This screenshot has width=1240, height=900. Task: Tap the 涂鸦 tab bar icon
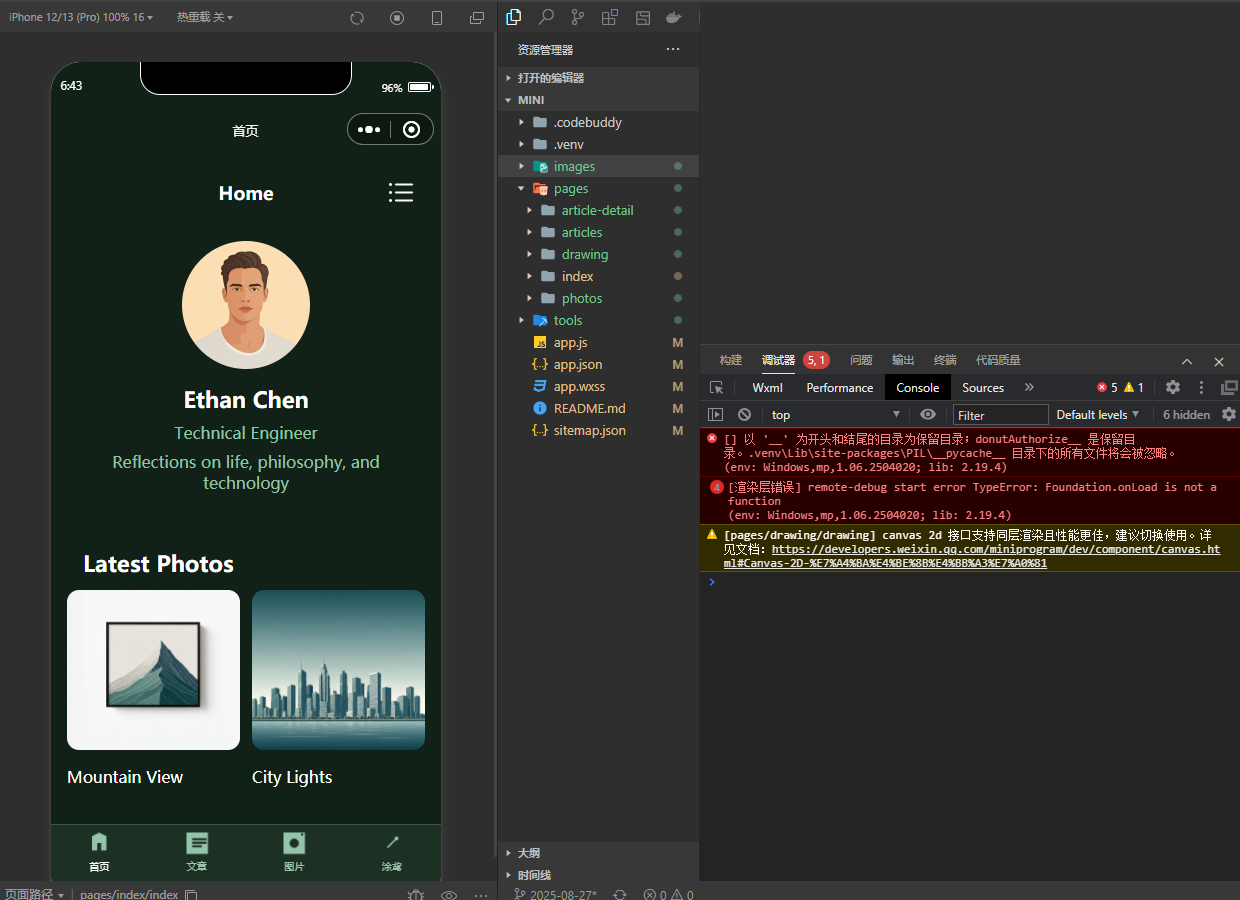[392, 842]
